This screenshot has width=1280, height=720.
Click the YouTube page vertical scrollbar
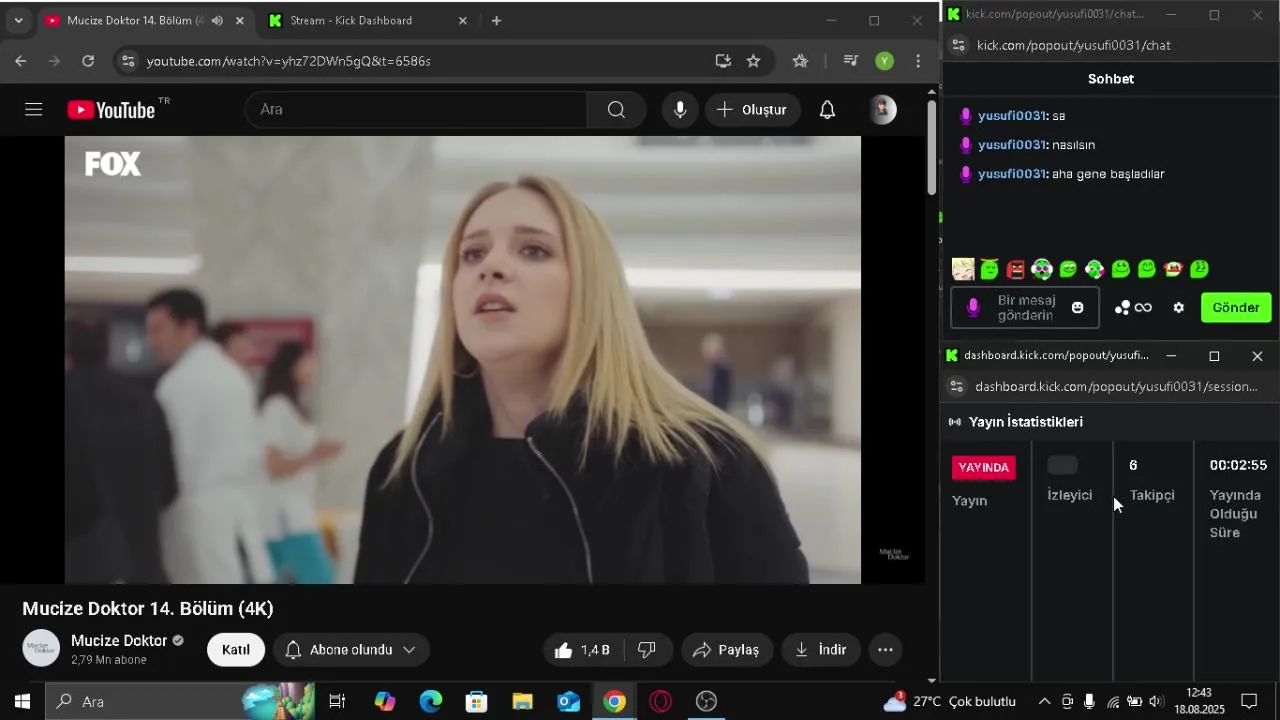932,147
